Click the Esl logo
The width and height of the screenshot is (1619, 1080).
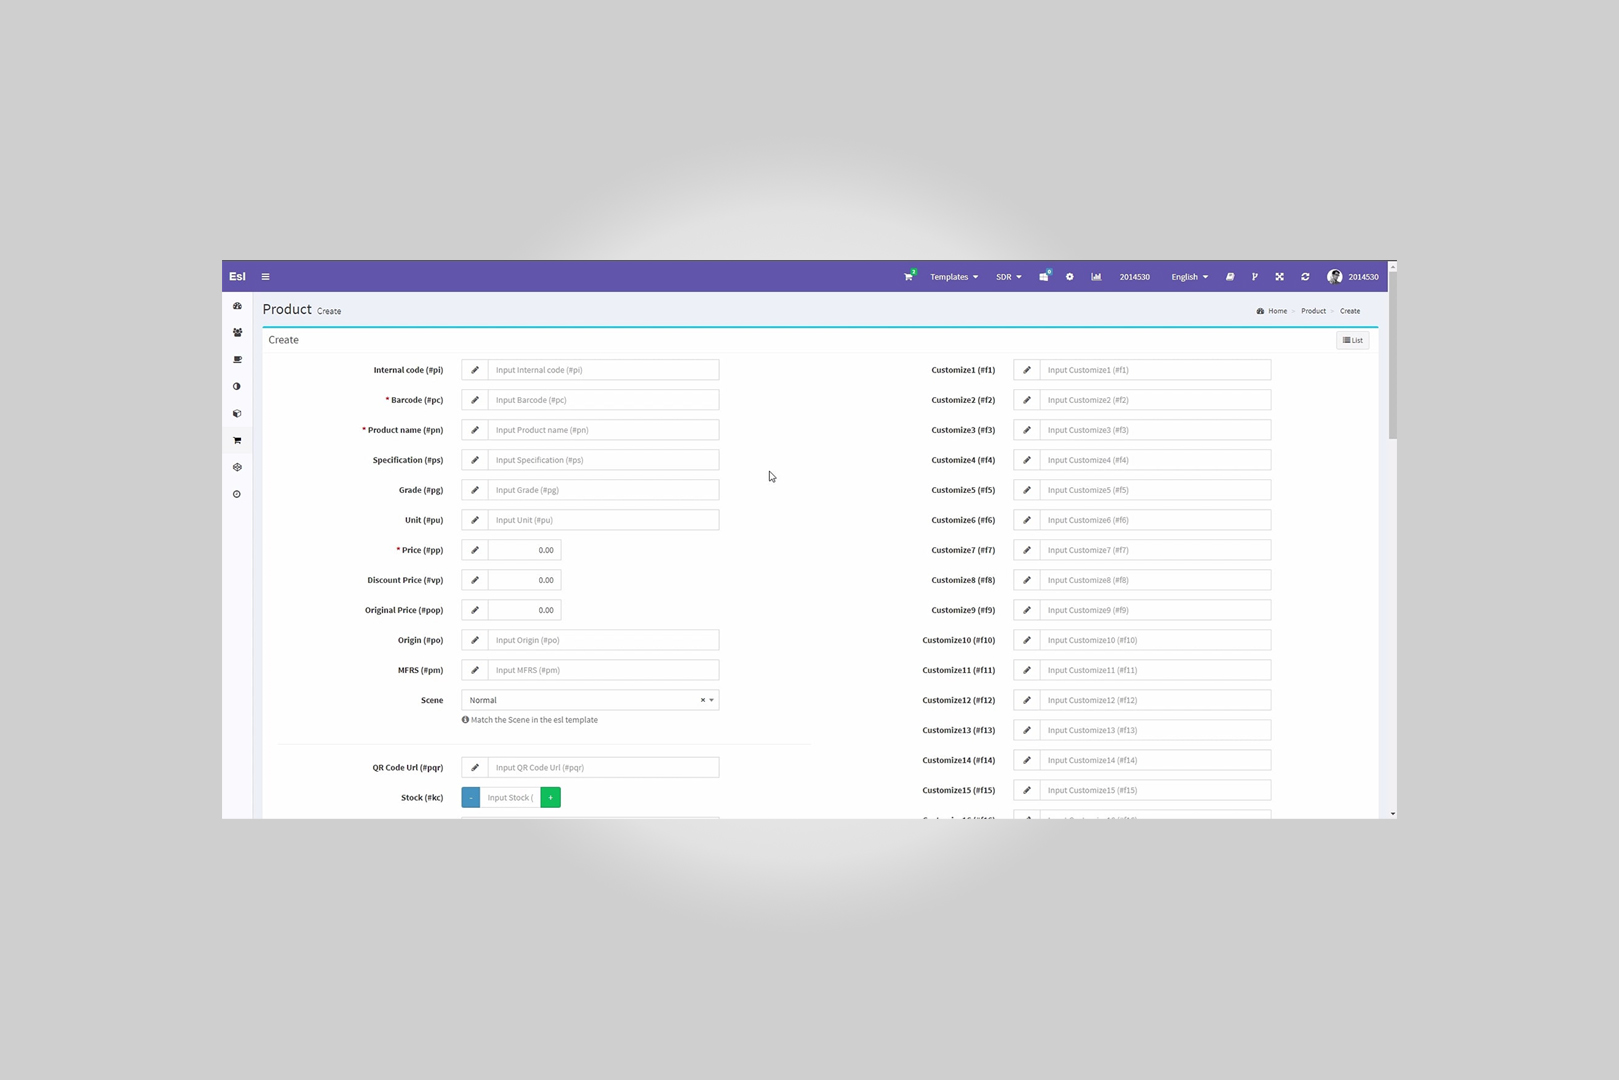coord(237,277)
